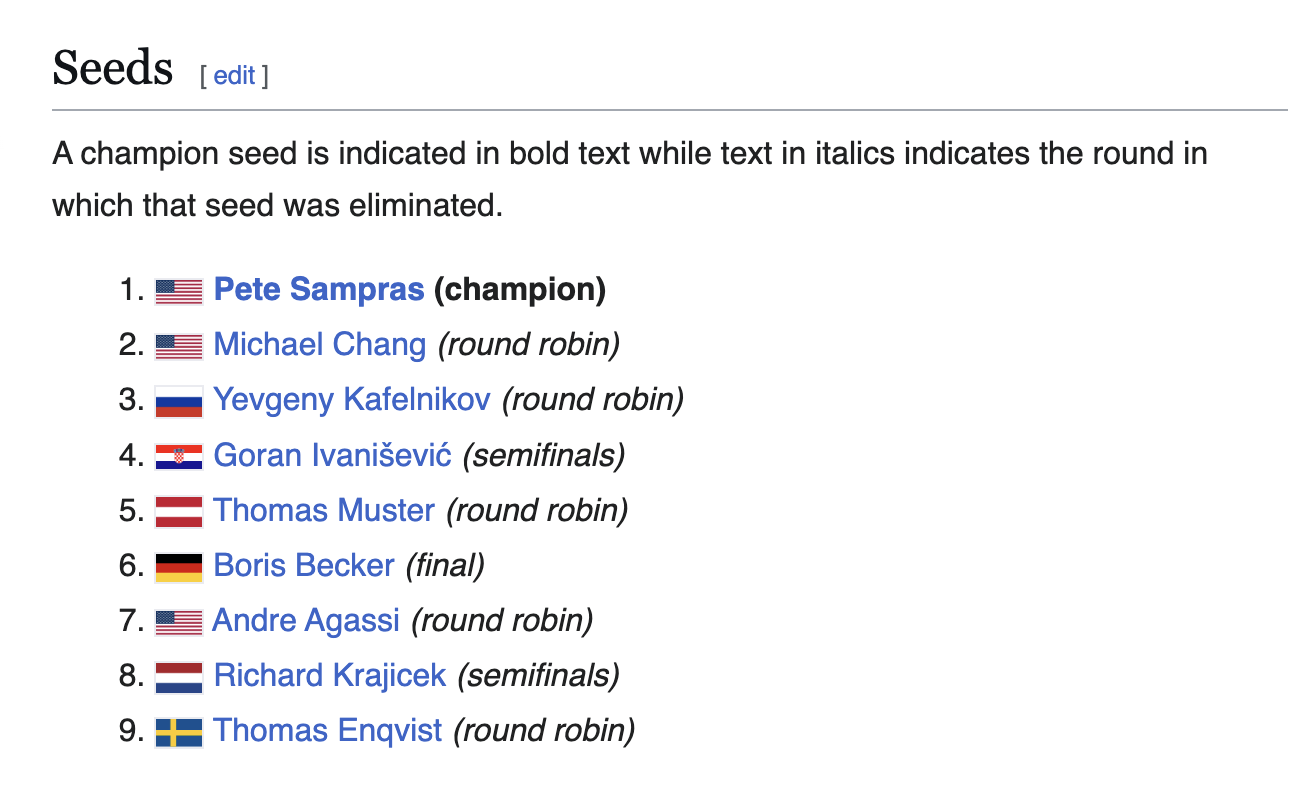The height and width of the screenshot is (804, 1306).
Task: Click the Croatian flag beside Goran Ivanišević
Action: tap(179, 456)
